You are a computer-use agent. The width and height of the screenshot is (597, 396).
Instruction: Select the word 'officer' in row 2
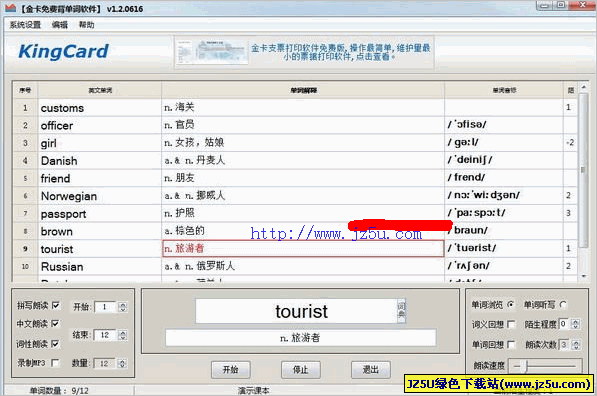[57, 126]
